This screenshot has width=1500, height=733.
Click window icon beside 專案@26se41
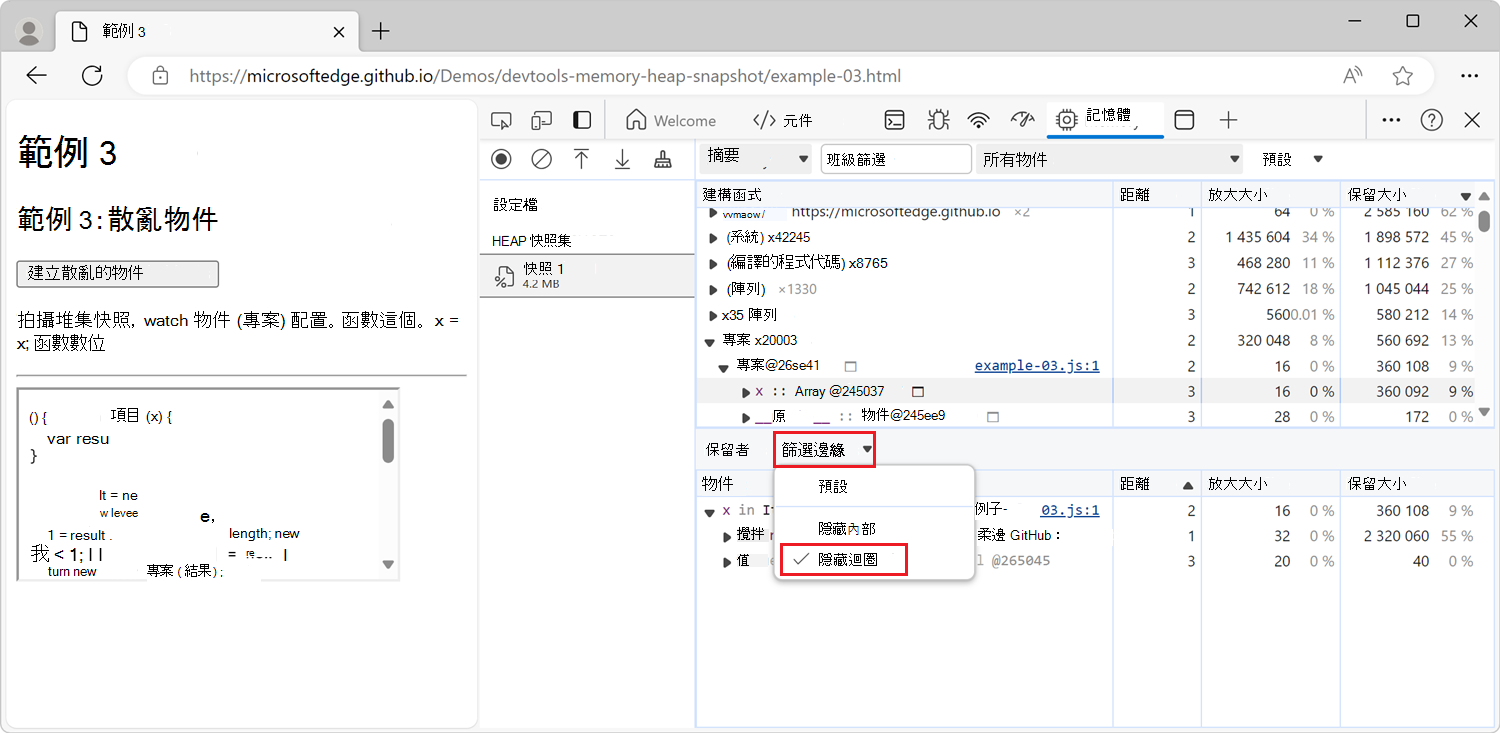851,366
